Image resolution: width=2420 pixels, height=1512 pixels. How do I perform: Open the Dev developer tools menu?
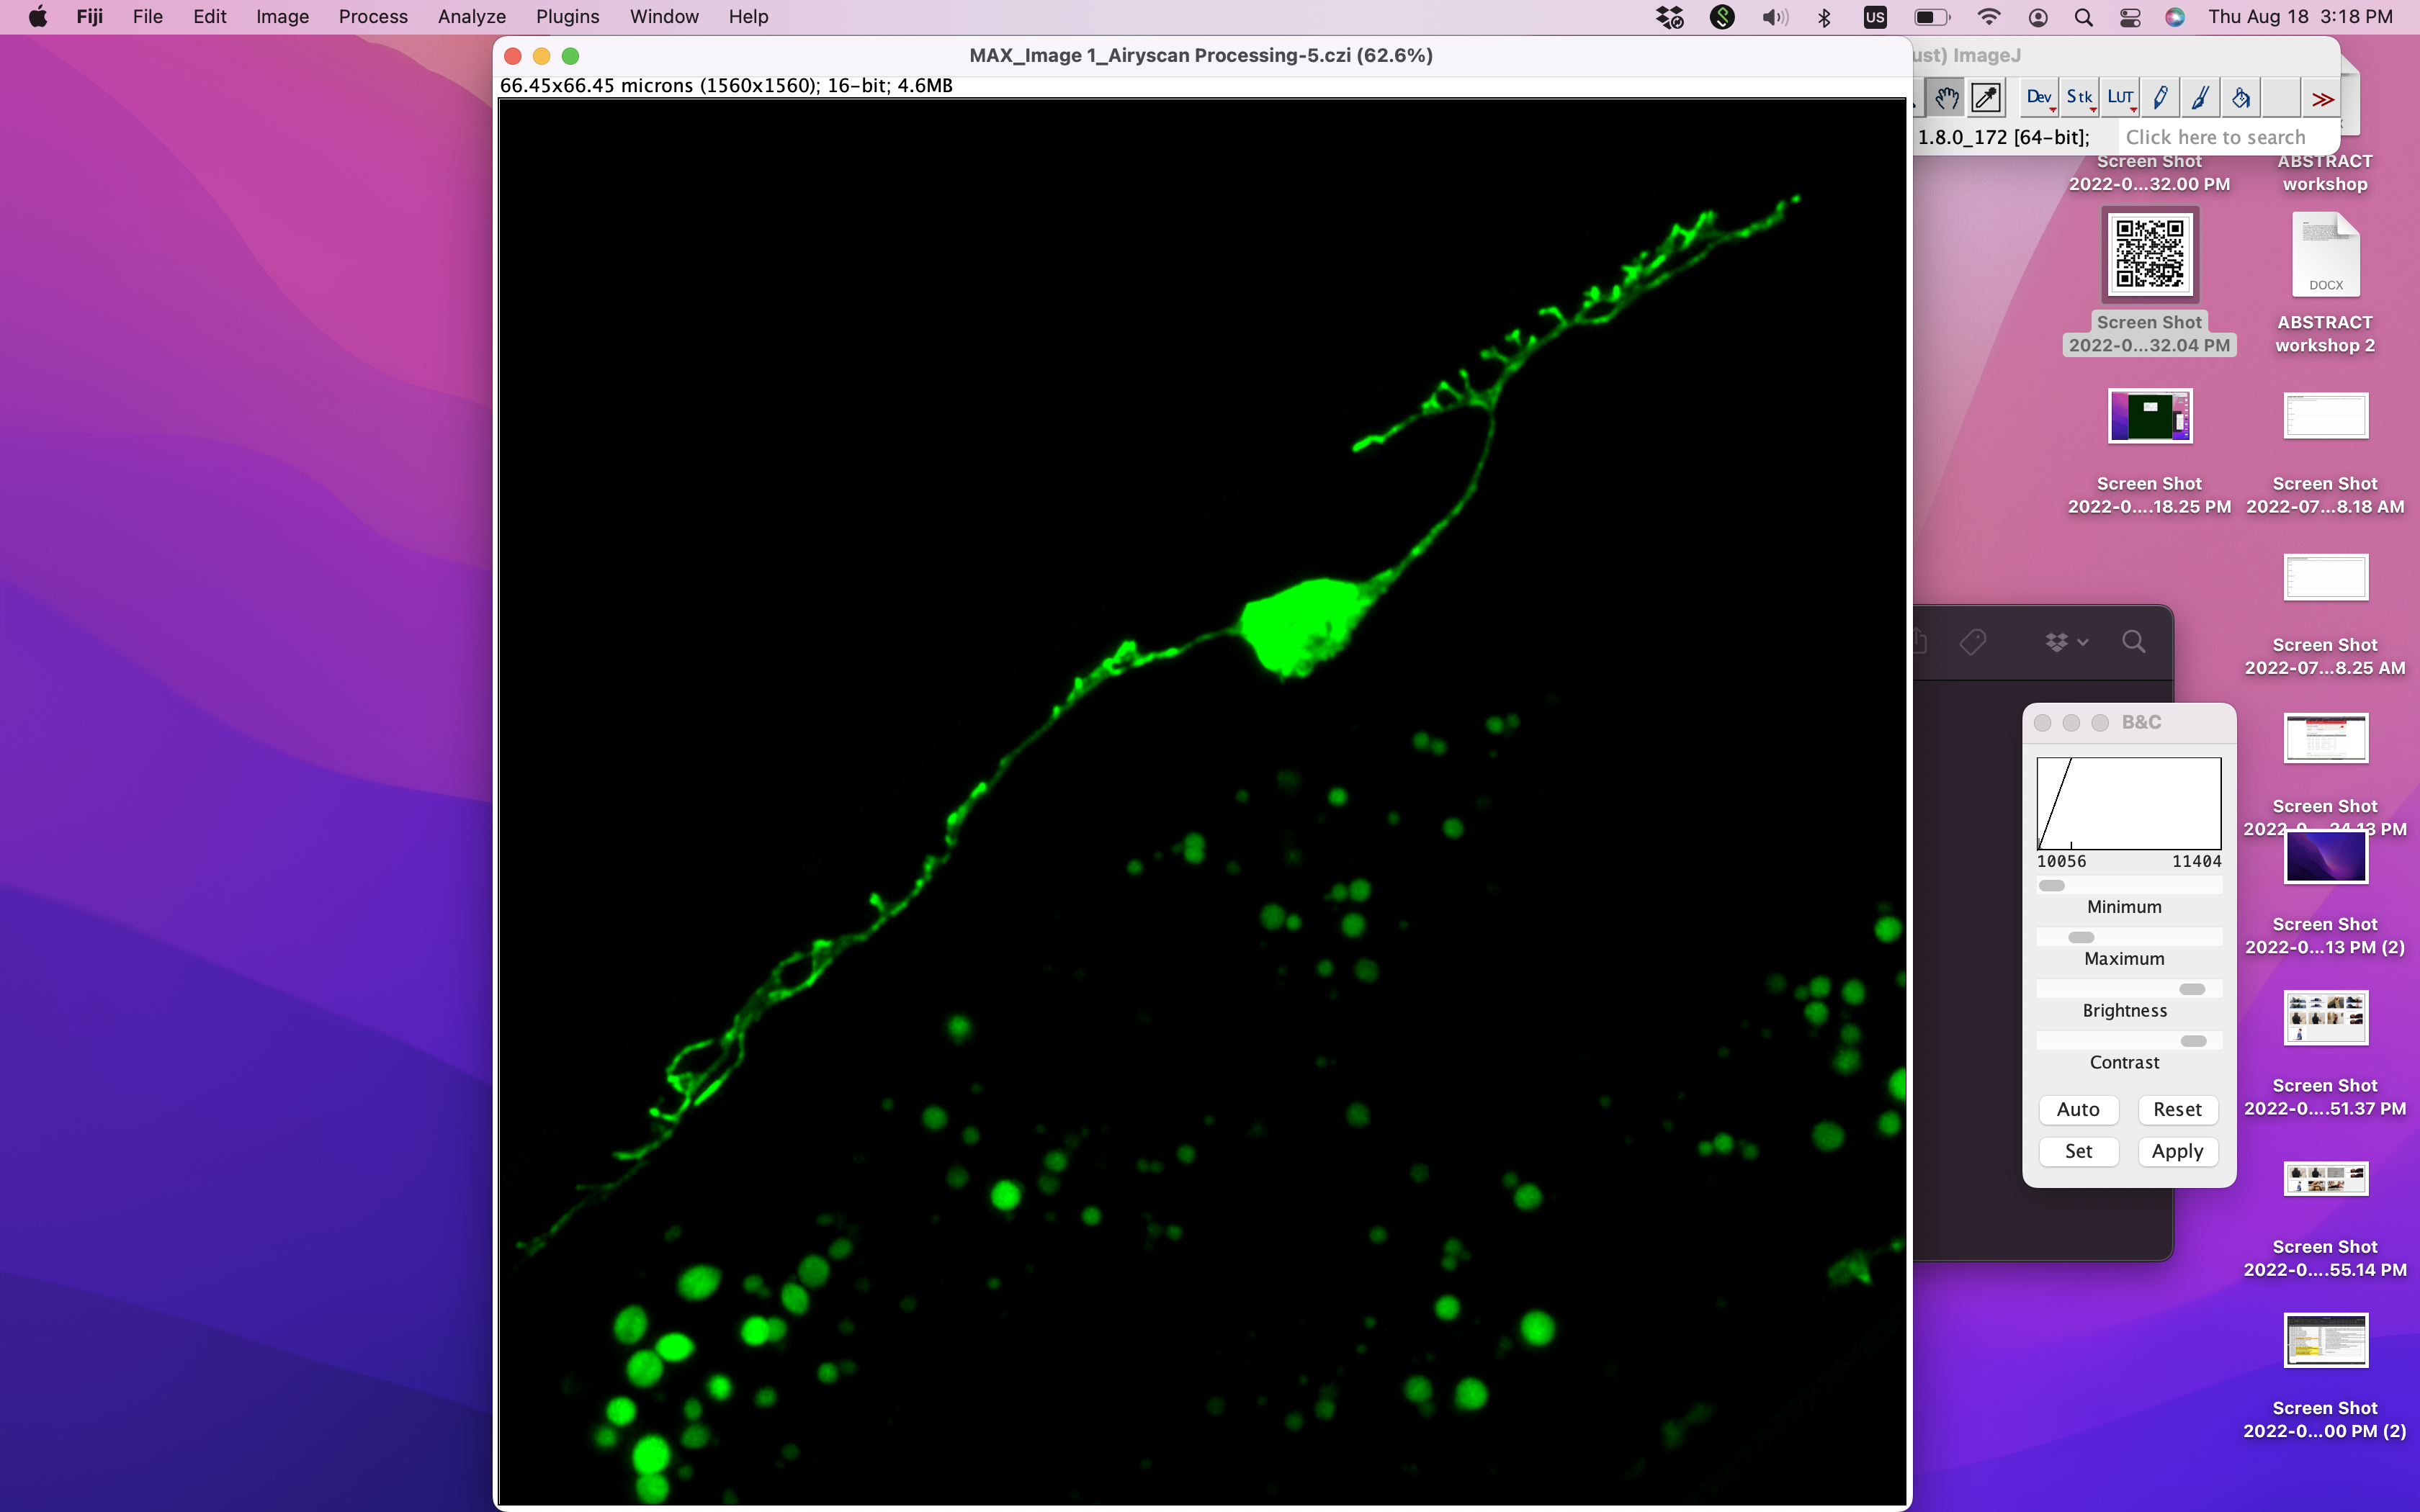2039,98
